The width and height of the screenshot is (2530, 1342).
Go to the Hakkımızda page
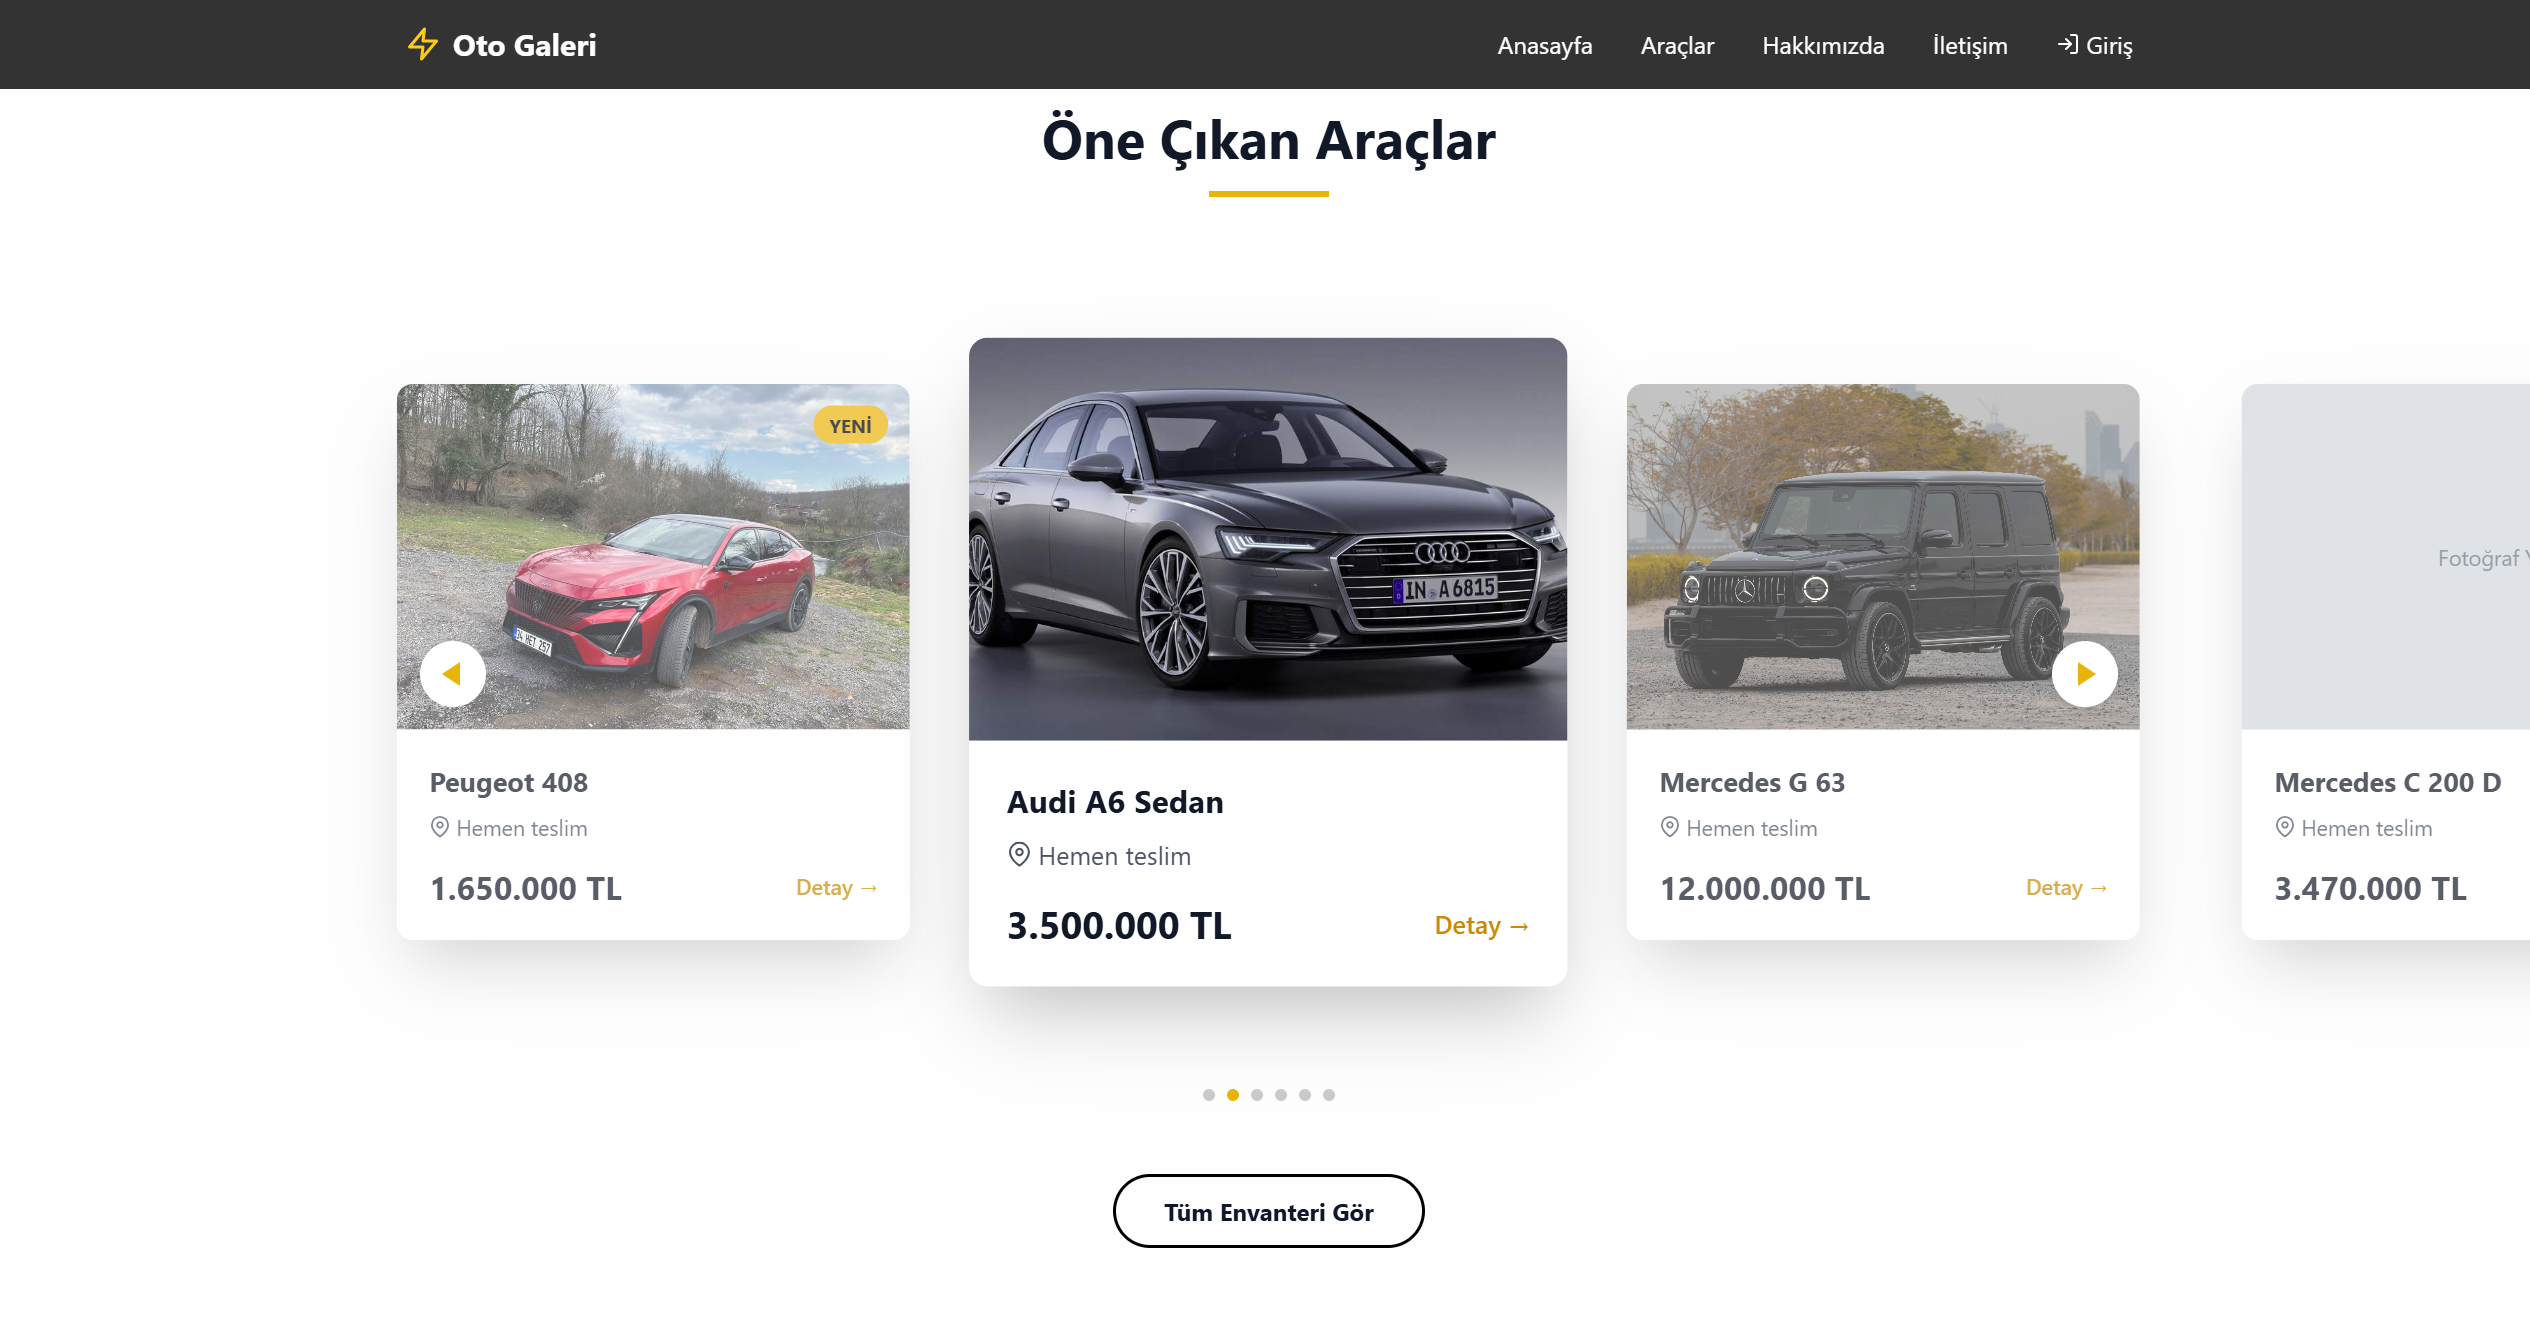1823,46
